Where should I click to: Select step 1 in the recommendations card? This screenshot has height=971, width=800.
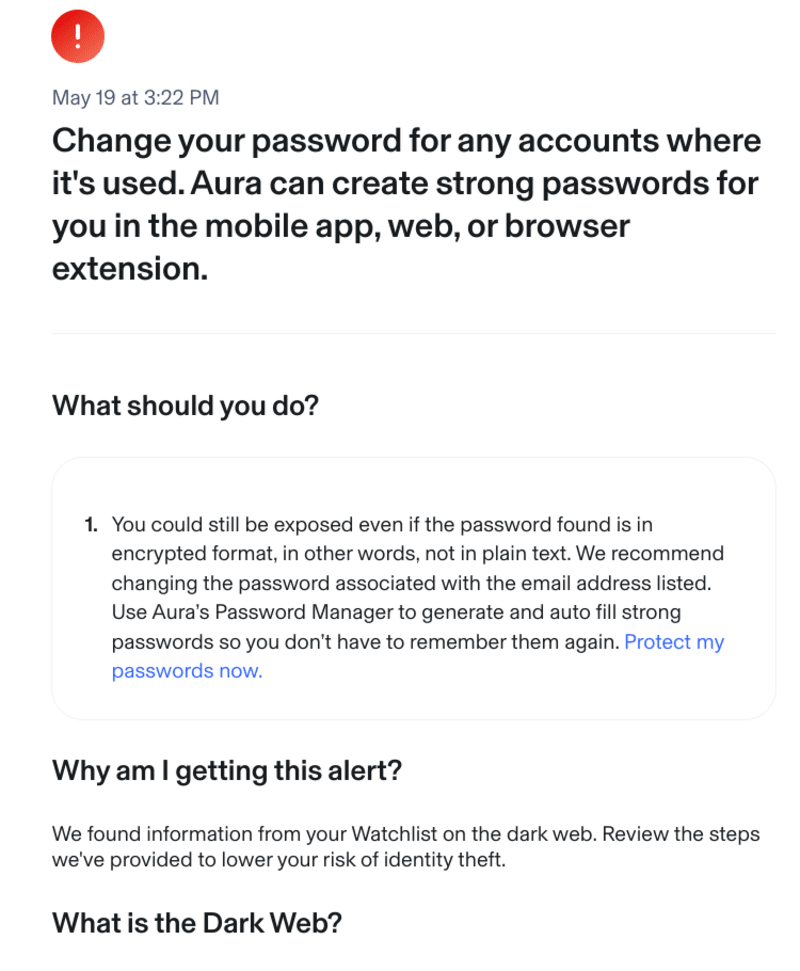[x=90, y=524]
